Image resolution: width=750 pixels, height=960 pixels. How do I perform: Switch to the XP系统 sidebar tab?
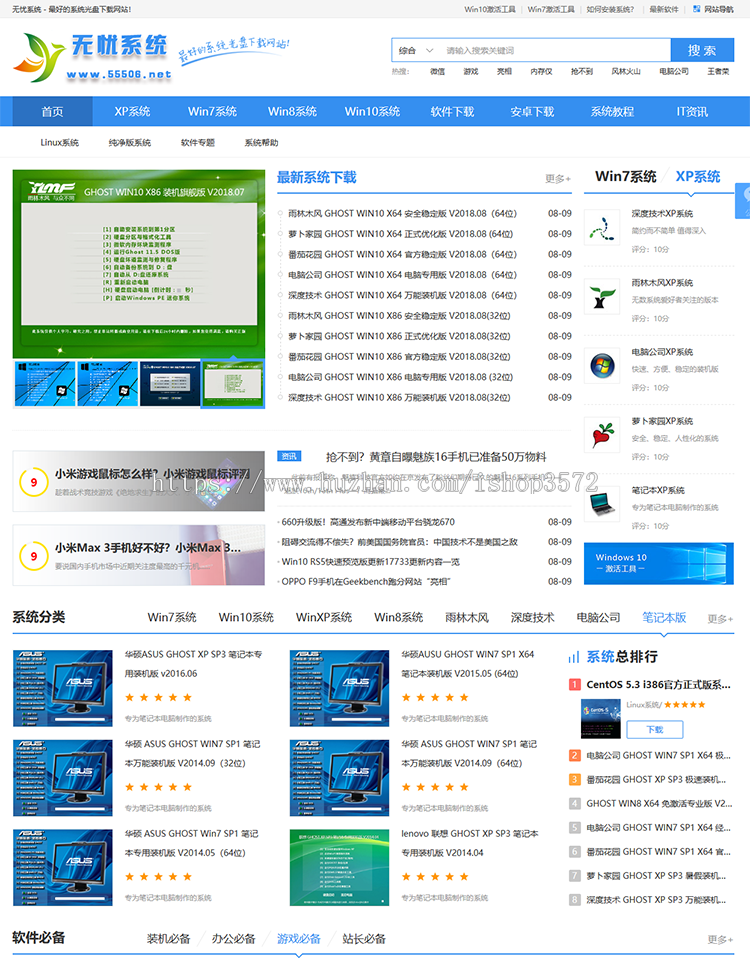tap(698, 176)
